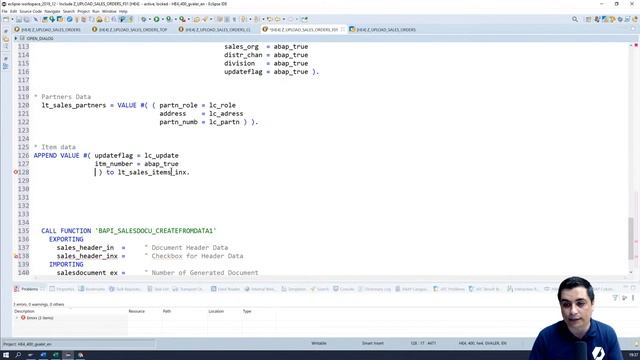Switch to the Properties view tab
The width and height of the screenshot is (640, 360).
tap(62, 289)
